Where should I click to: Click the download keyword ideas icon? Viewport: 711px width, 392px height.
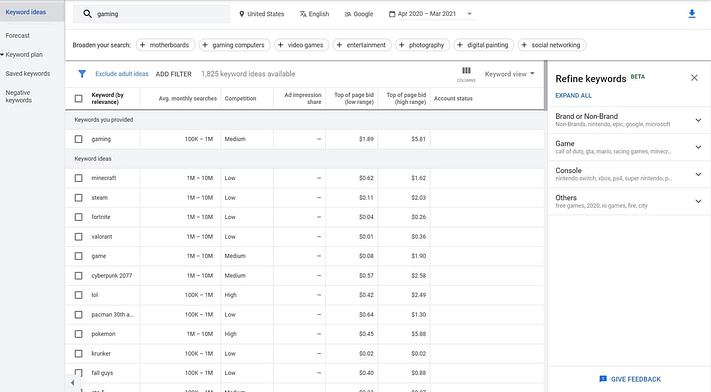tap(692, 14)
